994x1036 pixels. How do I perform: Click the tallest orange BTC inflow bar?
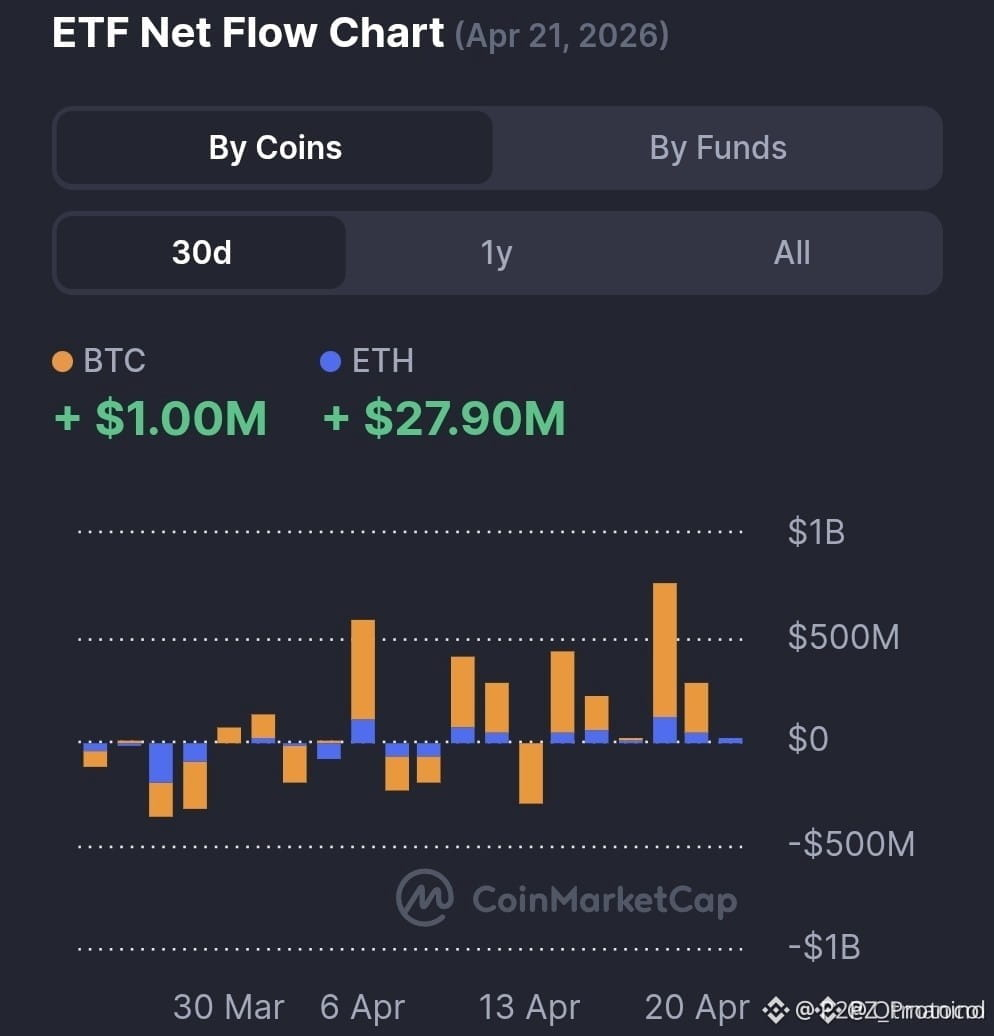point(665,649)
